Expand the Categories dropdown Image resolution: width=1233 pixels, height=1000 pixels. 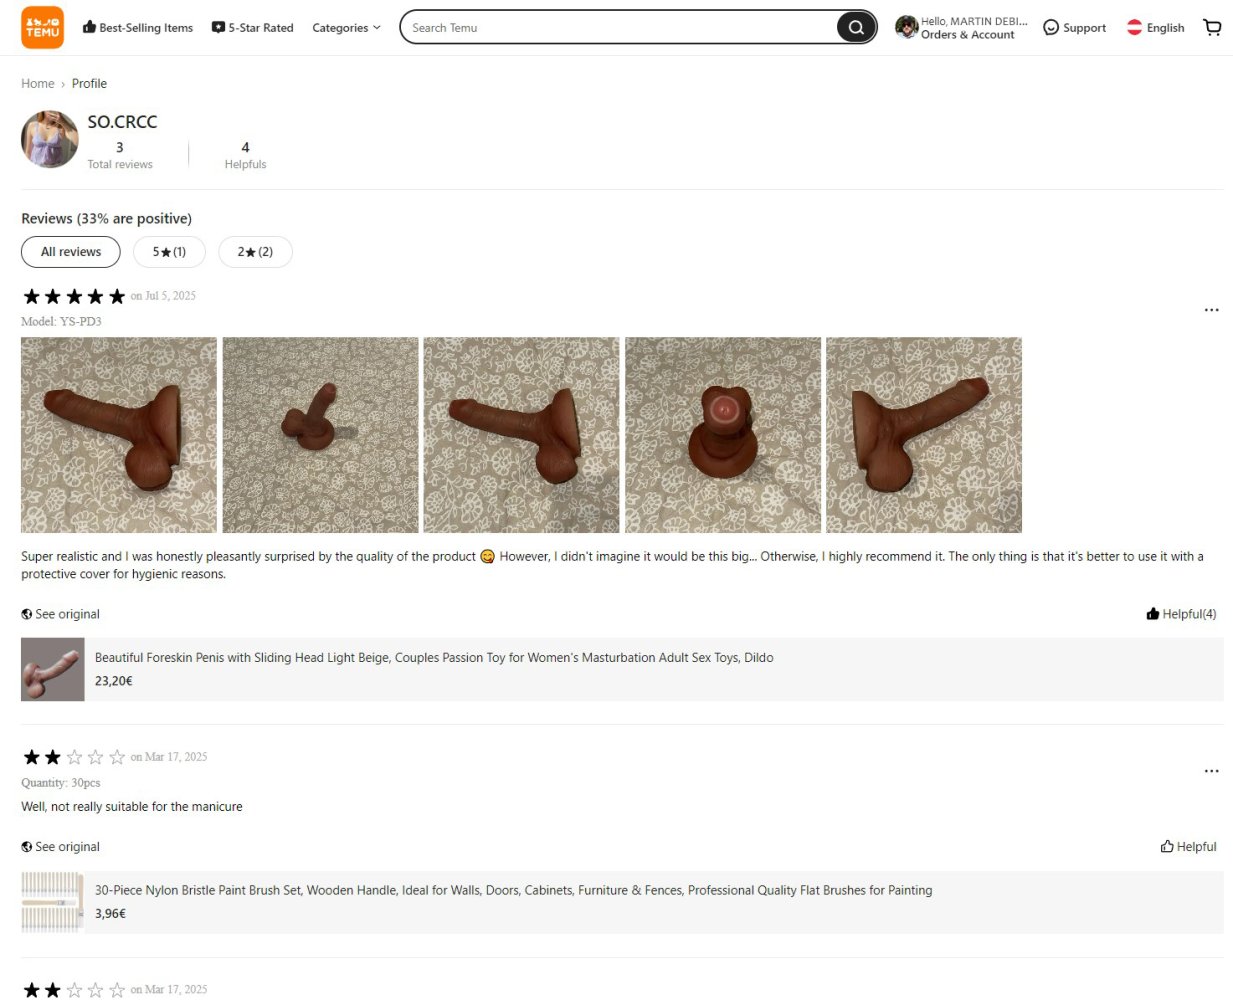click(x=346, y=28)
